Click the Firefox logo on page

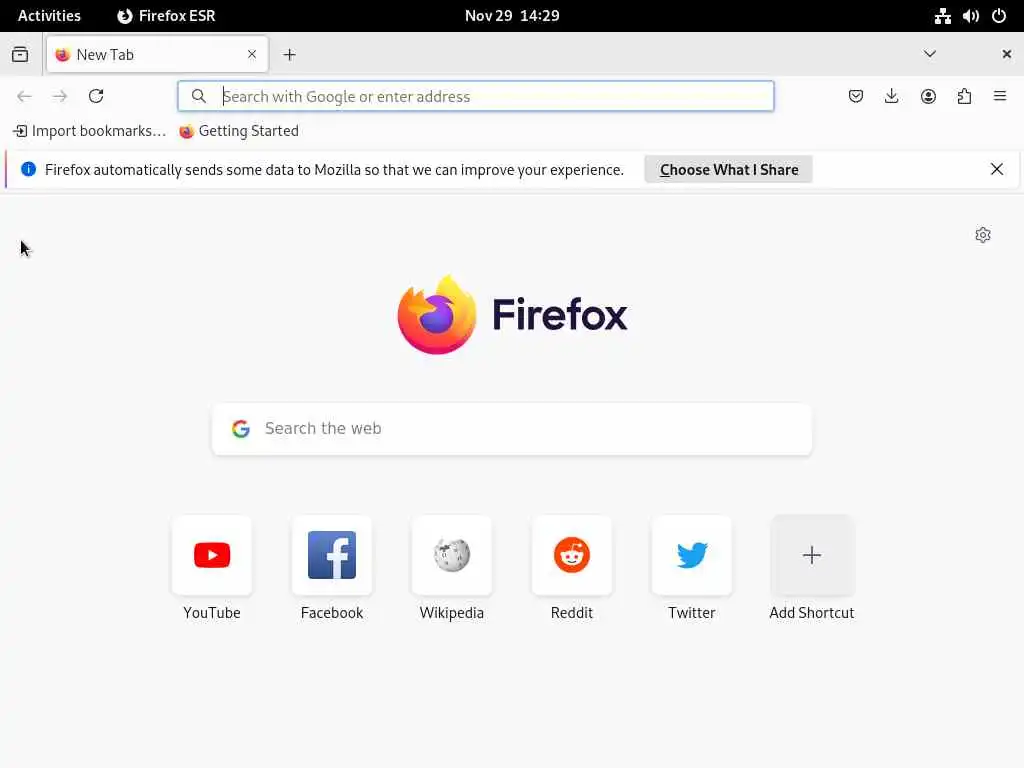pos(512,315)
